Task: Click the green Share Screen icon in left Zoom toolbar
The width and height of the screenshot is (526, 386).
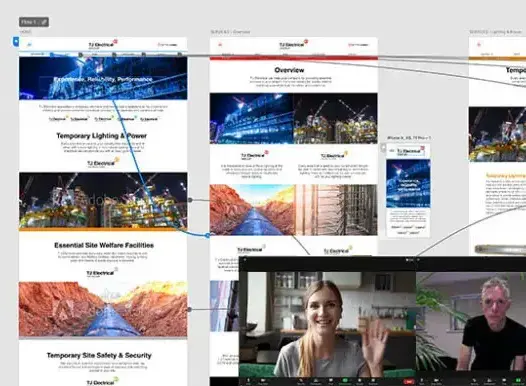Action: point(345,381)
